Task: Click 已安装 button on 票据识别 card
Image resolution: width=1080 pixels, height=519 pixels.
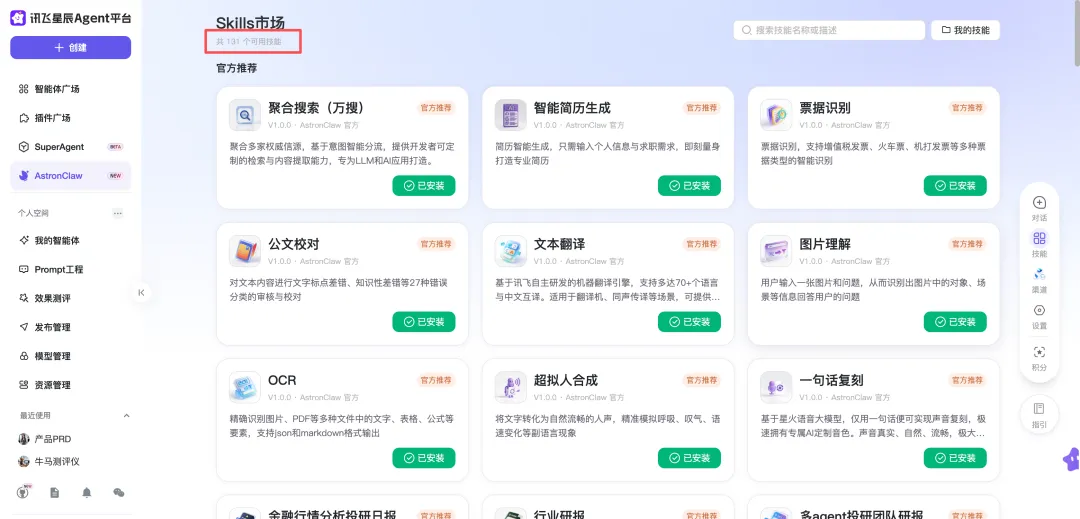Action: (x=955, y=186)
